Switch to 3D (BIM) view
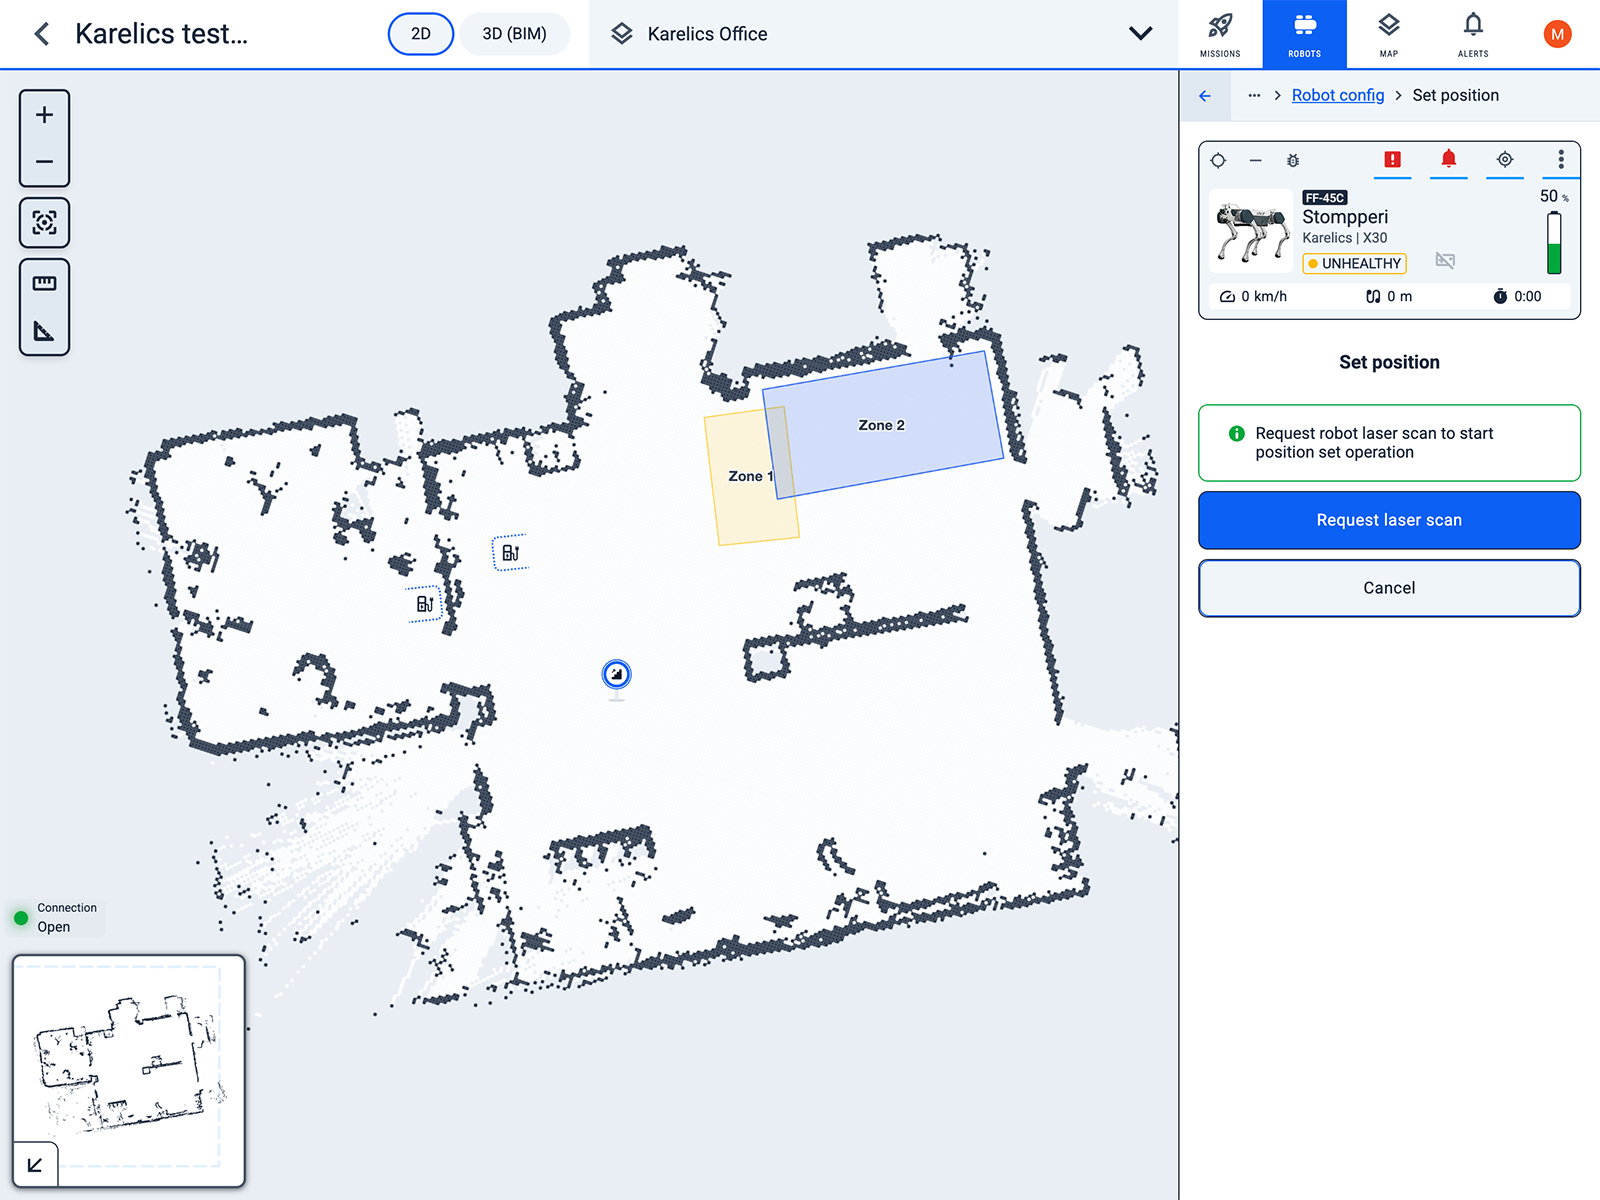This screenshot has height=1200, width=1600. coord(514,34)
